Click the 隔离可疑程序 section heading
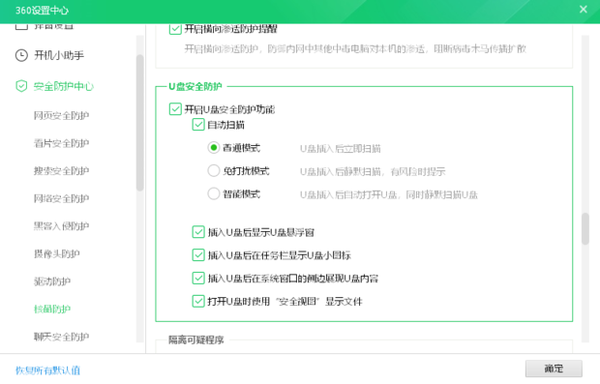The width and height of the screenshot is (600, 384). pyautogui.click(x=196, y=340)
